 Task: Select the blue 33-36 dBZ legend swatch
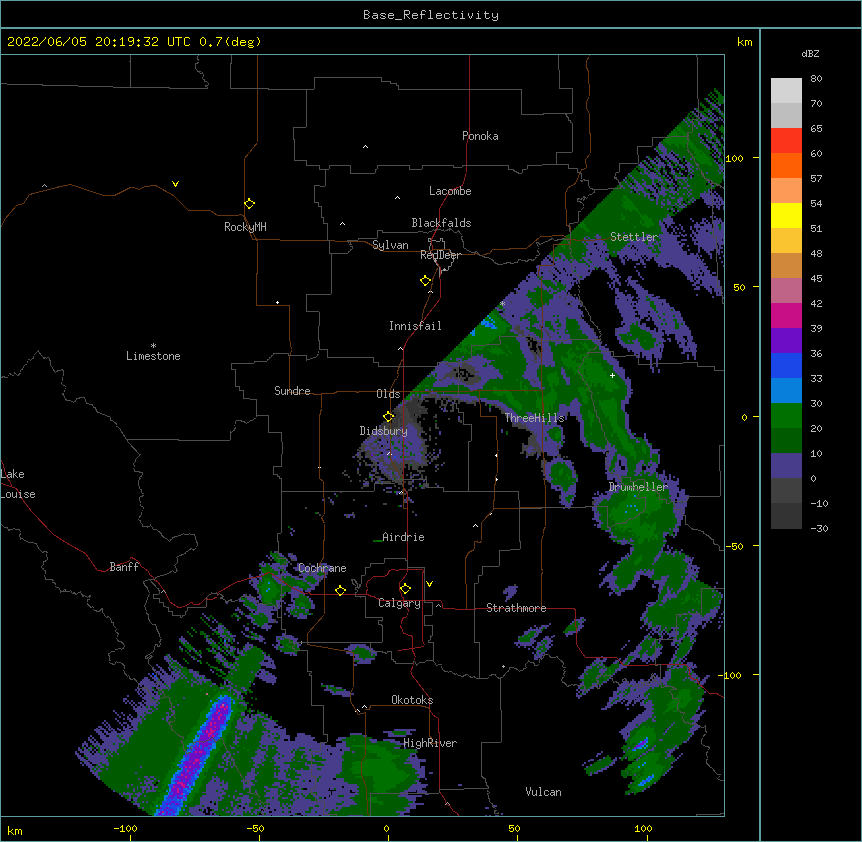pos(786,365)
